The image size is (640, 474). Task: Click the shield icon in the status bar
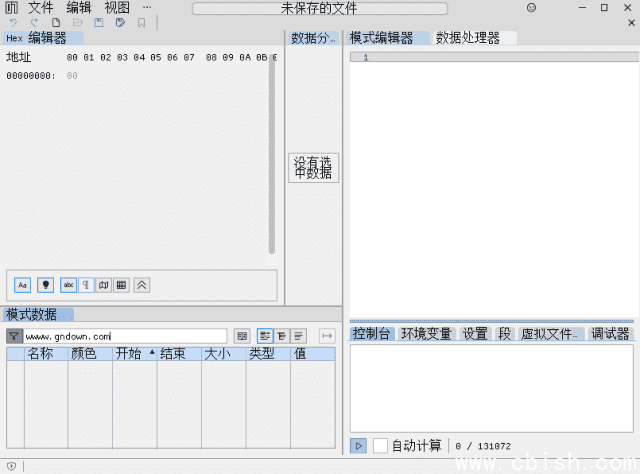11,466
